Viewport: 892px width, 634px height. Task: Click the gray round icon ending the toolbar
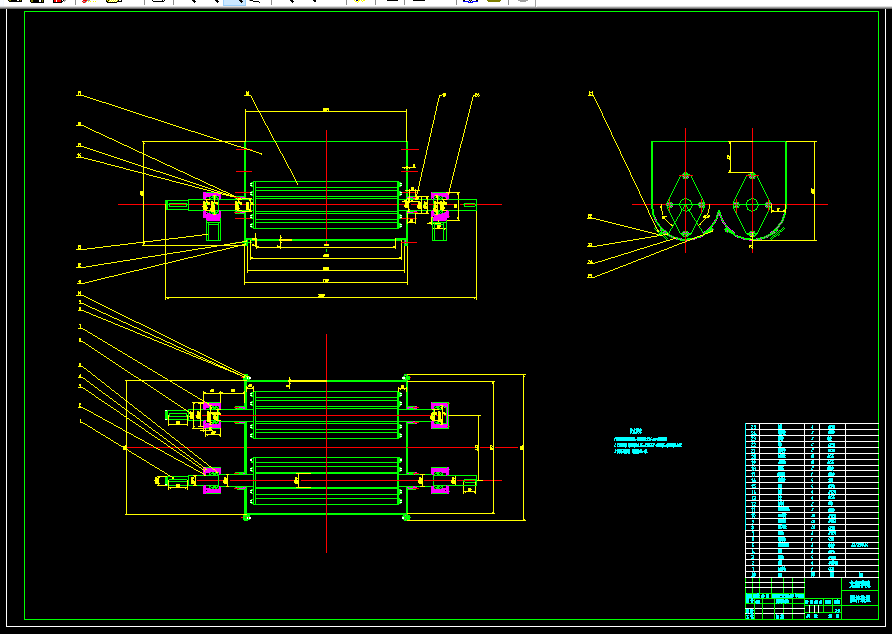click(523, 2)
